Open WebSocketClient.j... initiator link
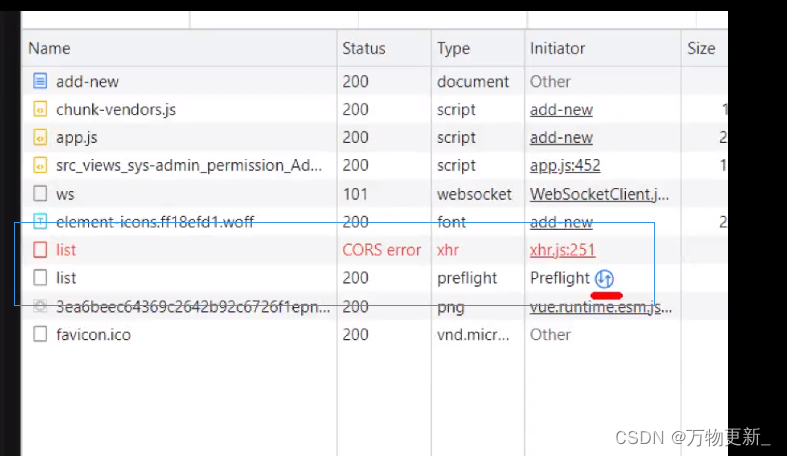The height and width of the screenshot is (456, 787). (x=599, y=194)
